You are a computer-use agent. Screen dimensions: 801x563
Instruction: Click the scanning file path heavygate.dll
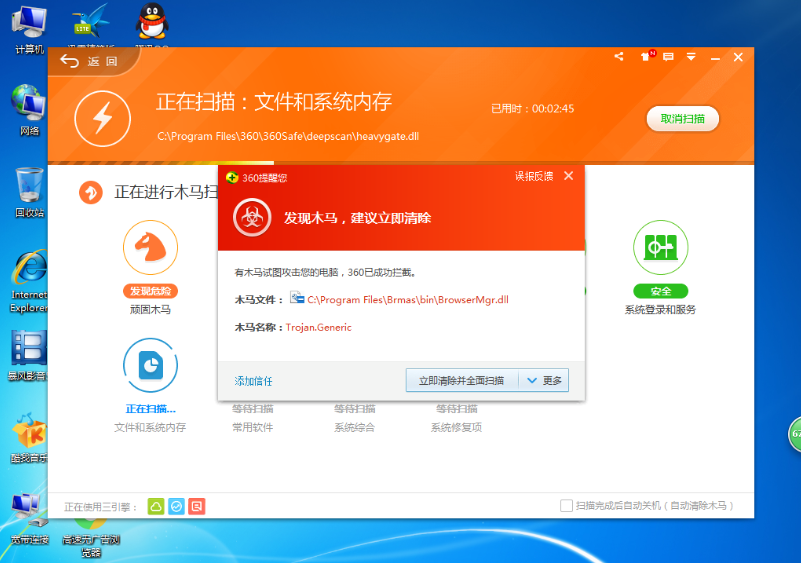click(x=288, y=136)
